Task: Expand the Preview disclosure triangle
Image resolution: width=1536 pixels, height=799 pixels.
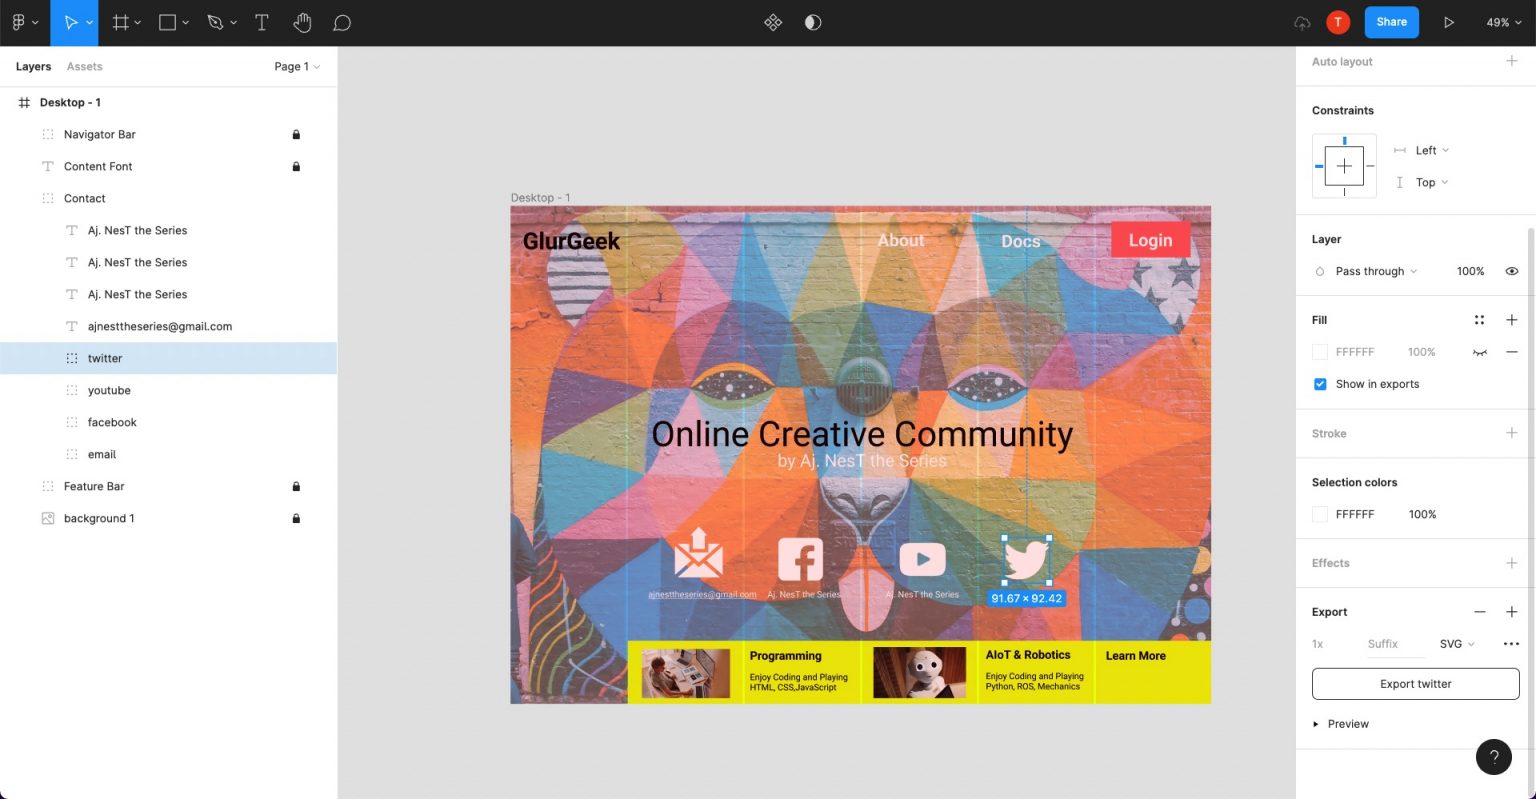Action: 1316,724
